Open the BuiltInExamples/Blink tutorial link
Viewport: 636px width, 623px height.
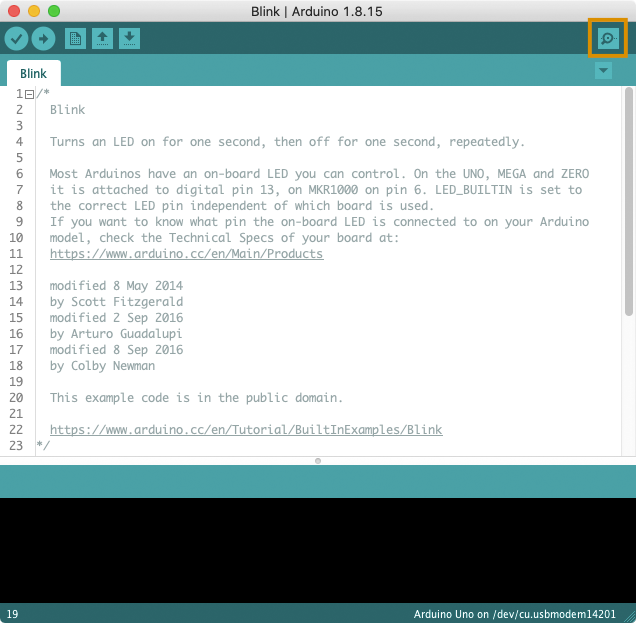click(246, 430)
